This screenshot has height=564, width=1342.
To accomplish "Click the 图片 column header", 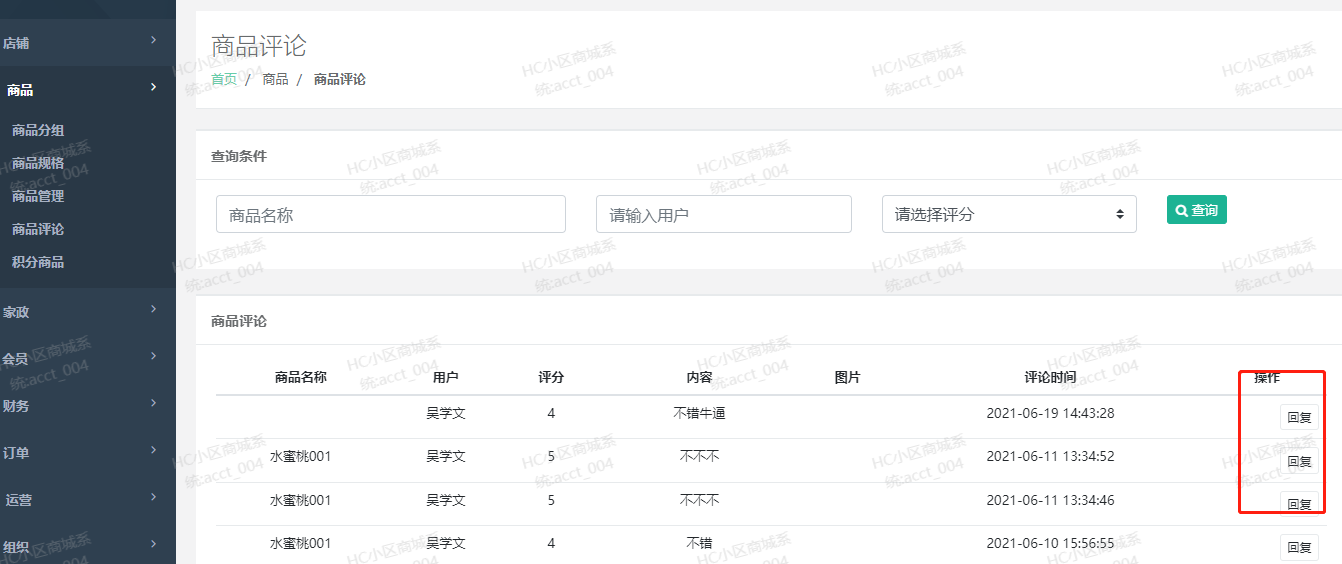I will 847,377.
